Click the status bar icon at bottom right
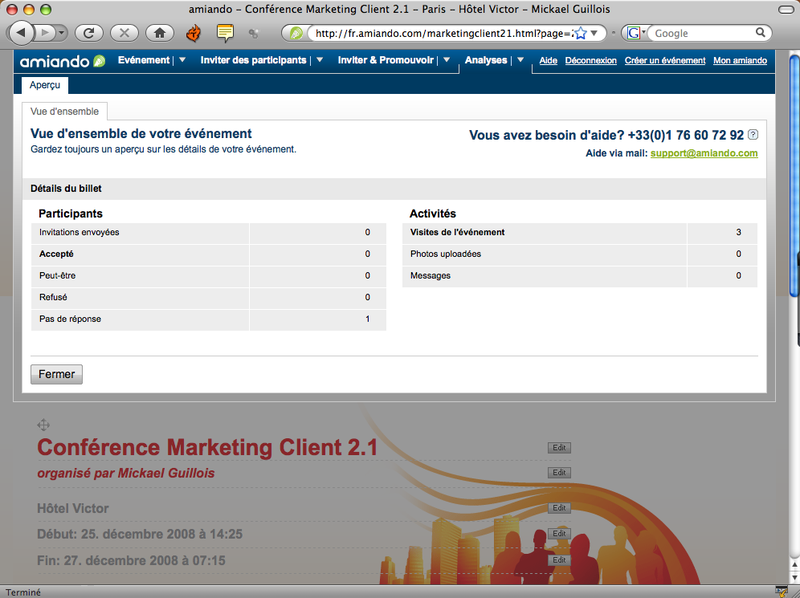800x598 pixels. point(781,592)
